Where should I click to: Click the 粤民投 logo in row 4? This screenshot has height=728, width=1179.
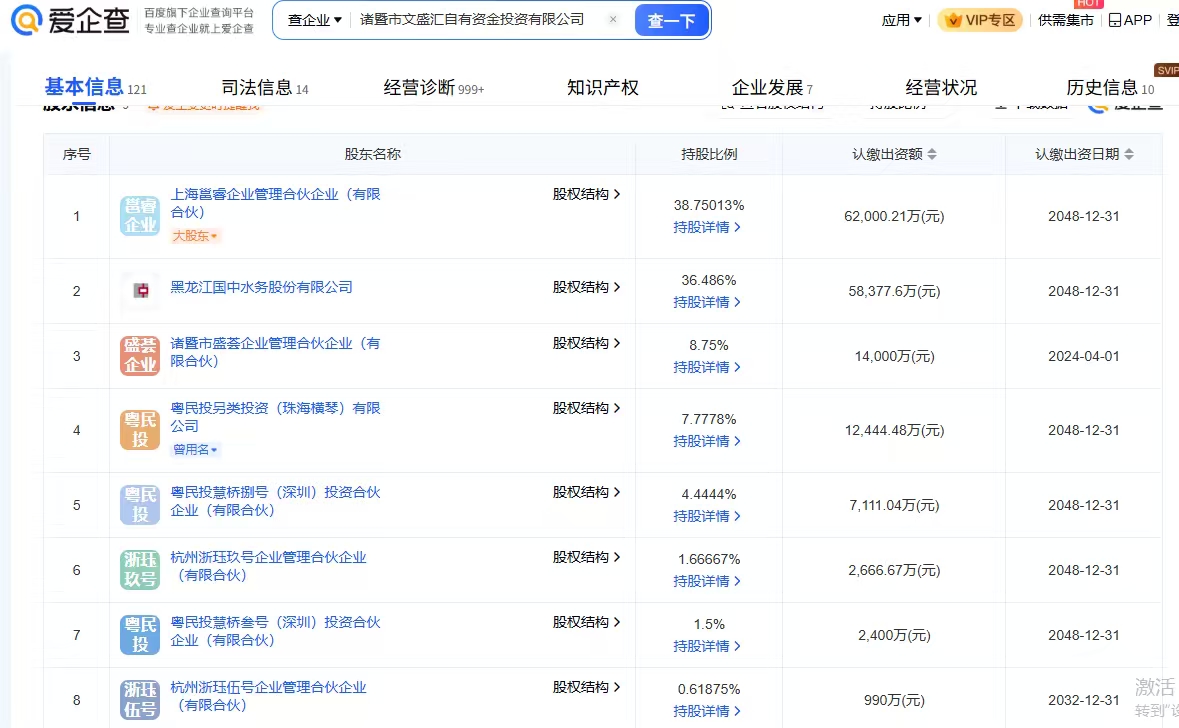140,430
